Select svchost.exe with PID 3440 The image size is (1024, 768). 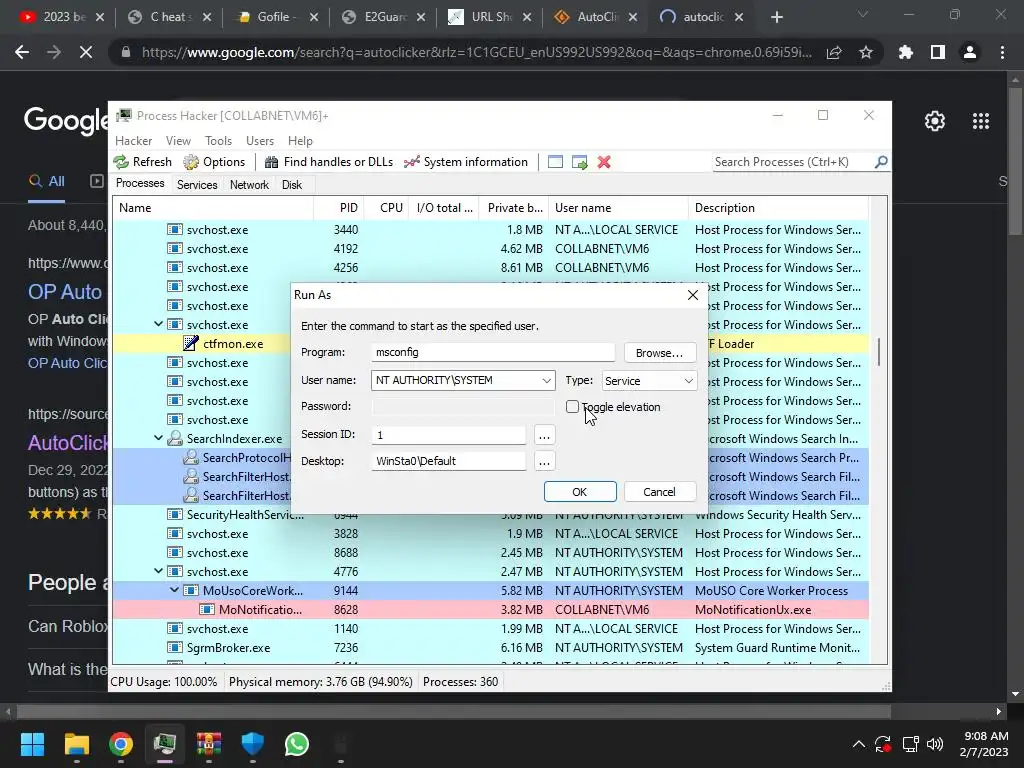(490, 229)
